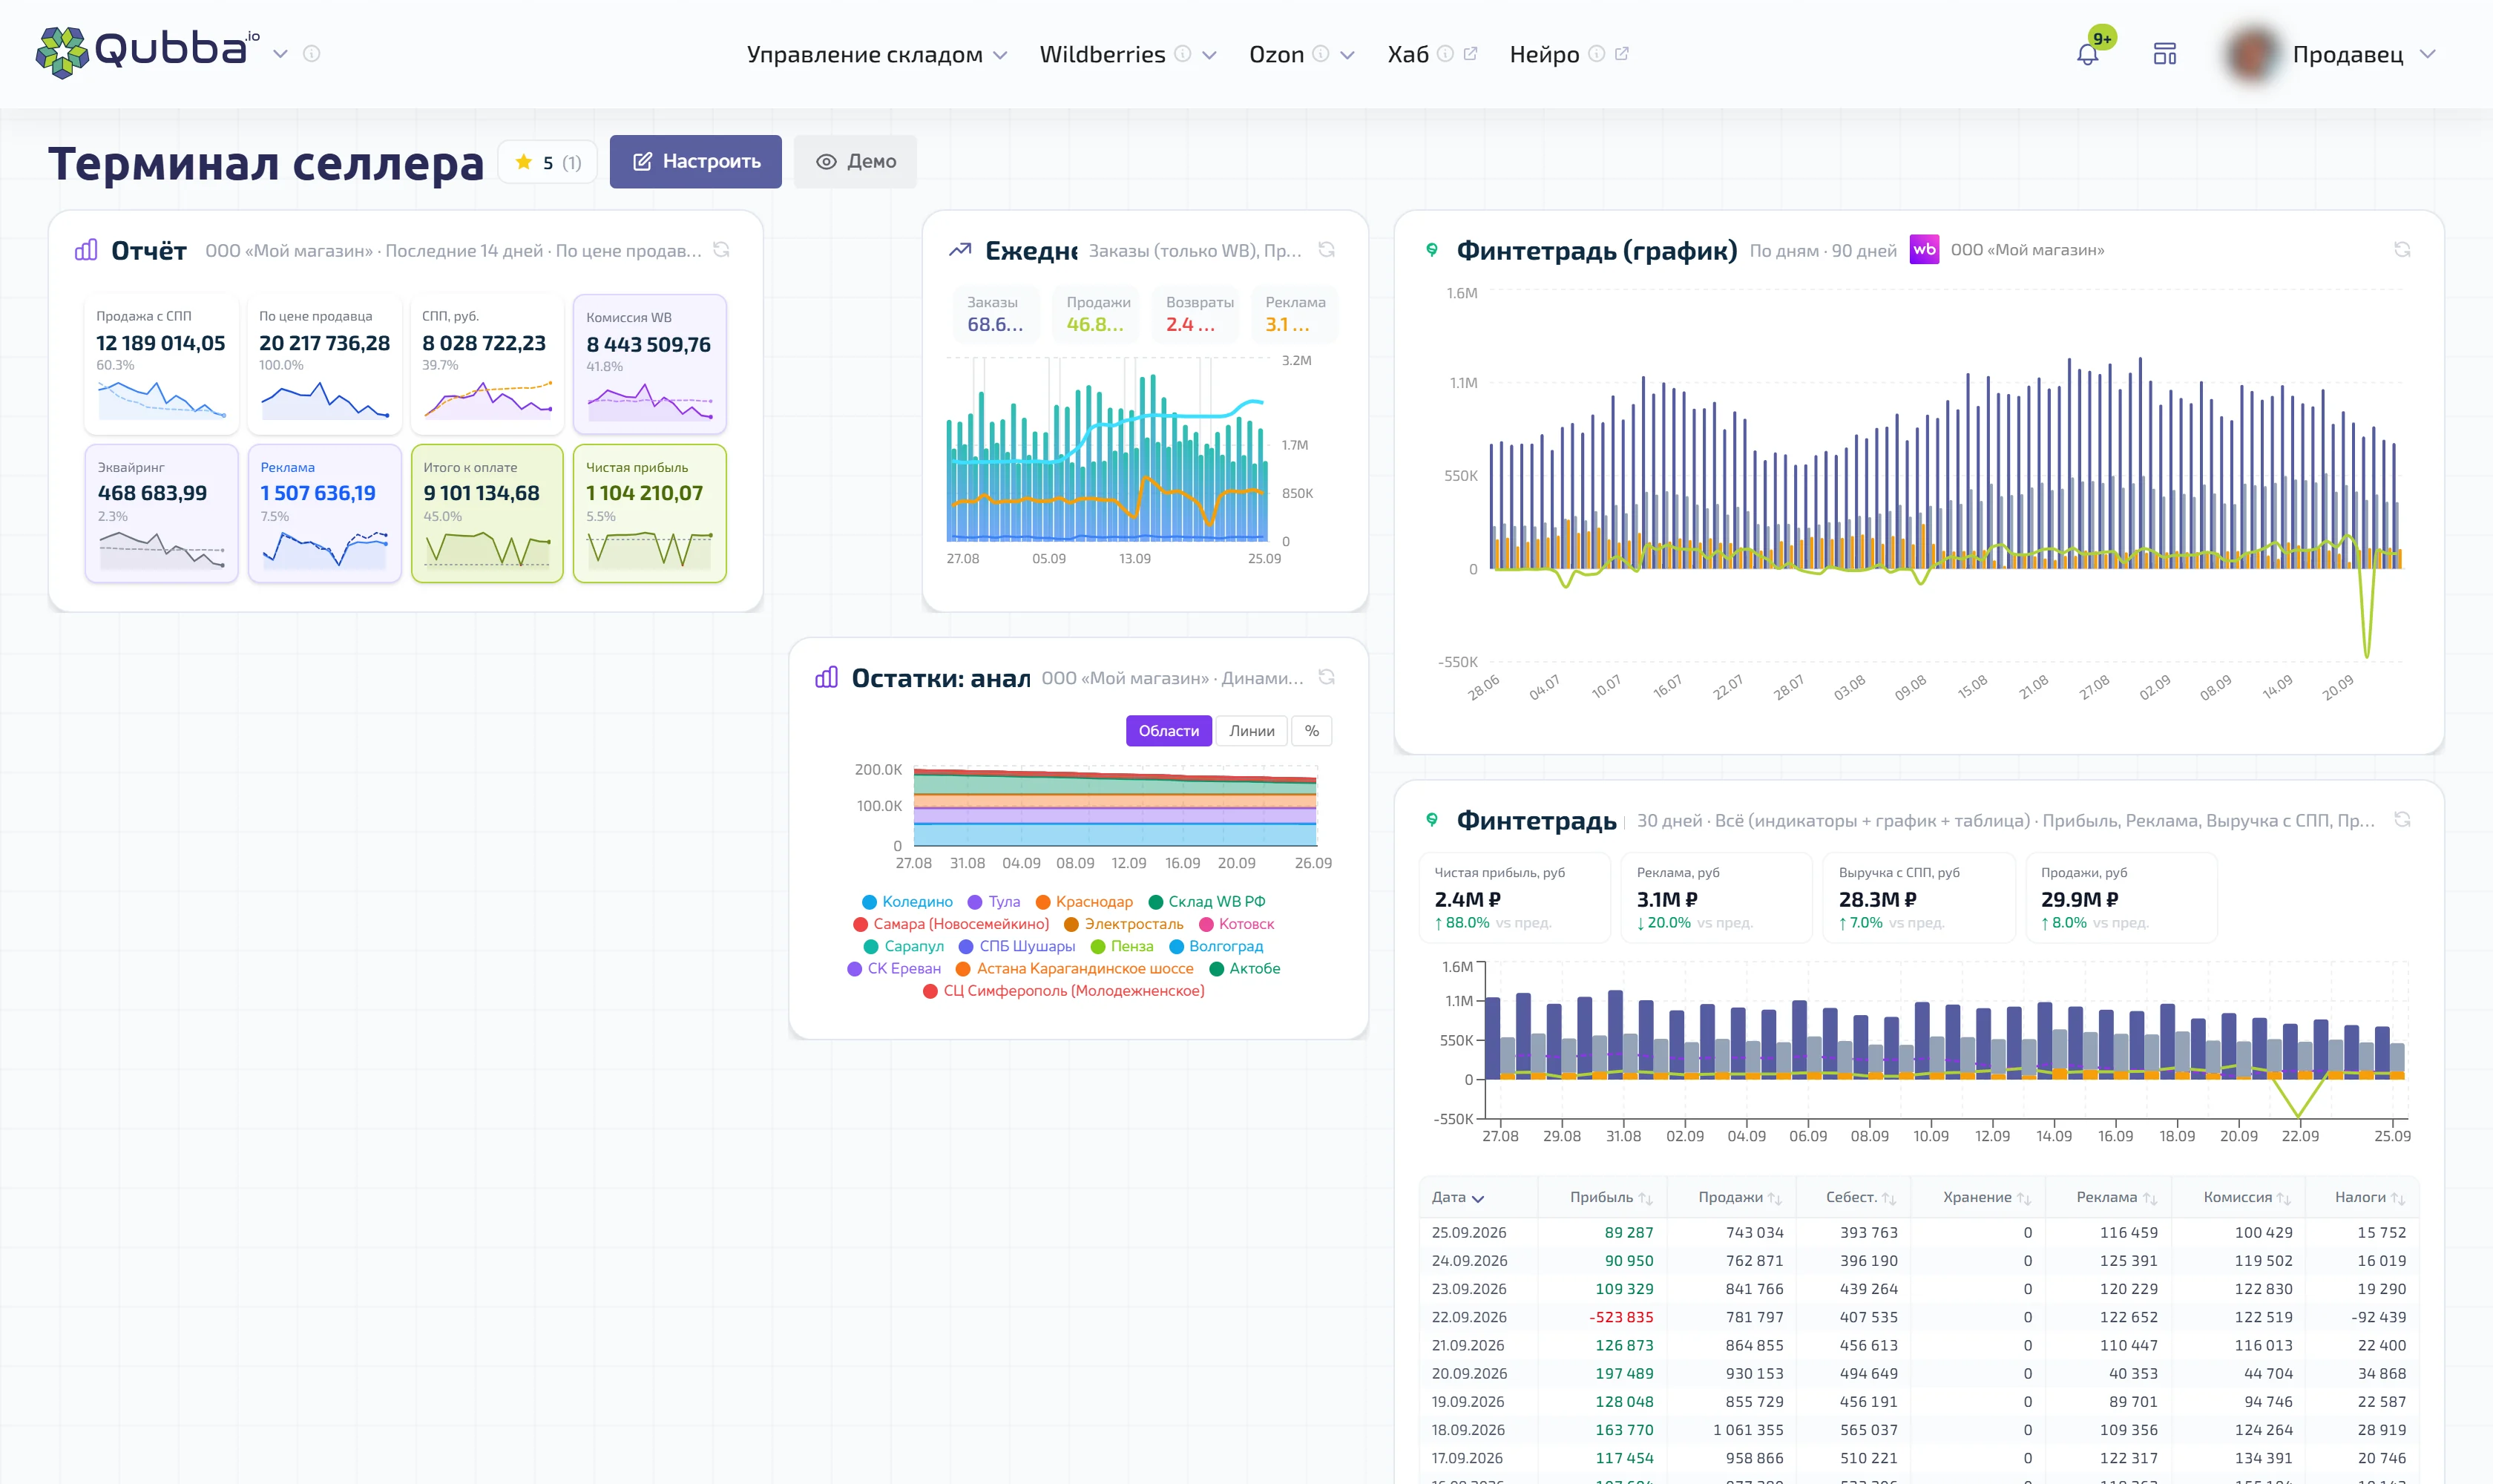Open the info icon next to Wildberries

pyautogui.click(x=1182, y=53)
